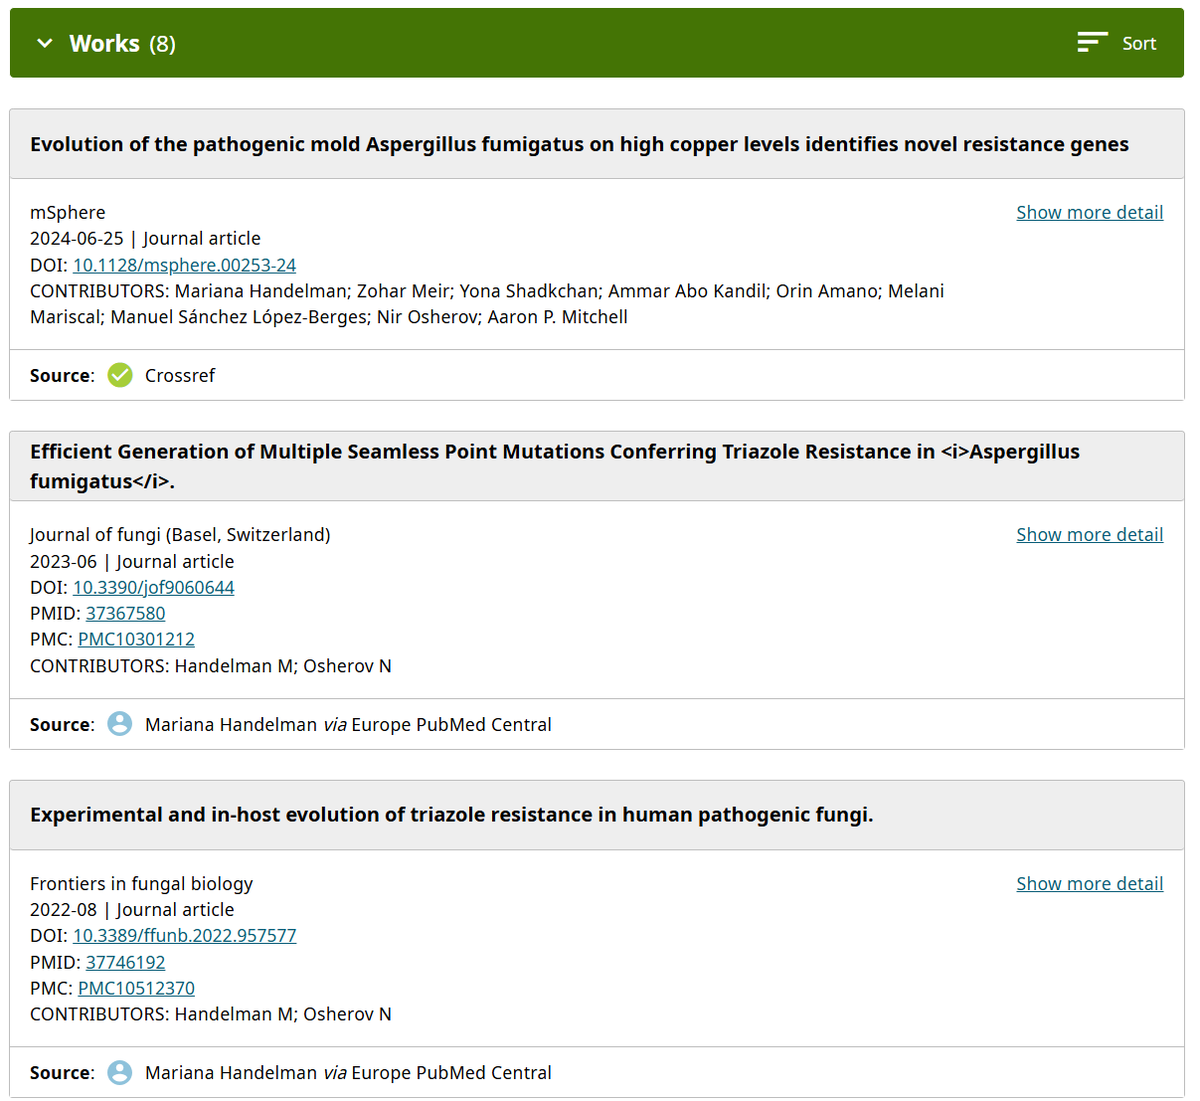Click user icon beside source of Efficient Generation article

pyautogui.click(x=120, y=723)
